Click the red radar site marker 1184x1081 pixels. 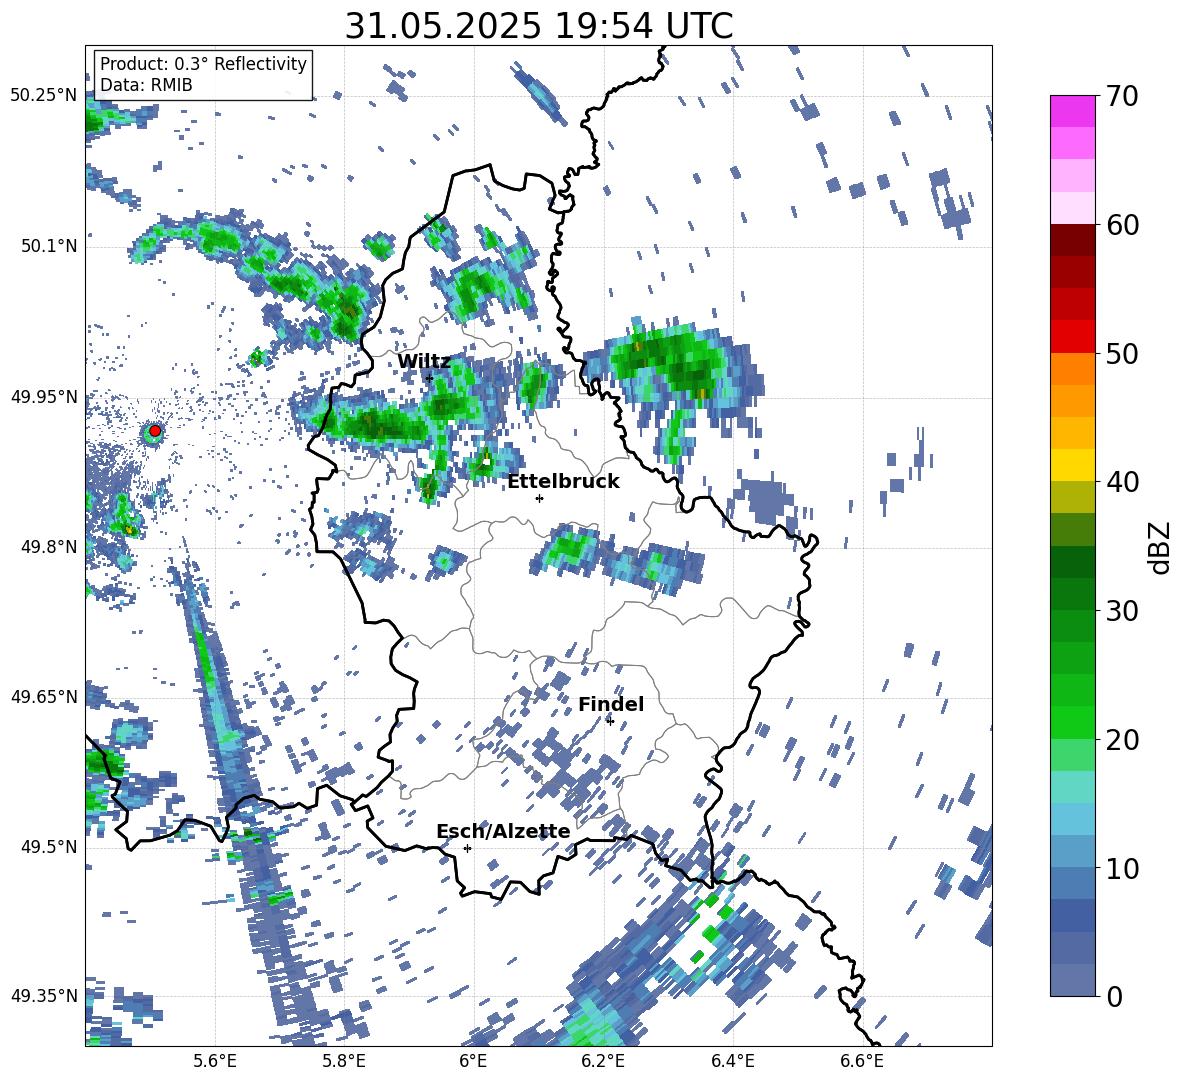[155, 431]
